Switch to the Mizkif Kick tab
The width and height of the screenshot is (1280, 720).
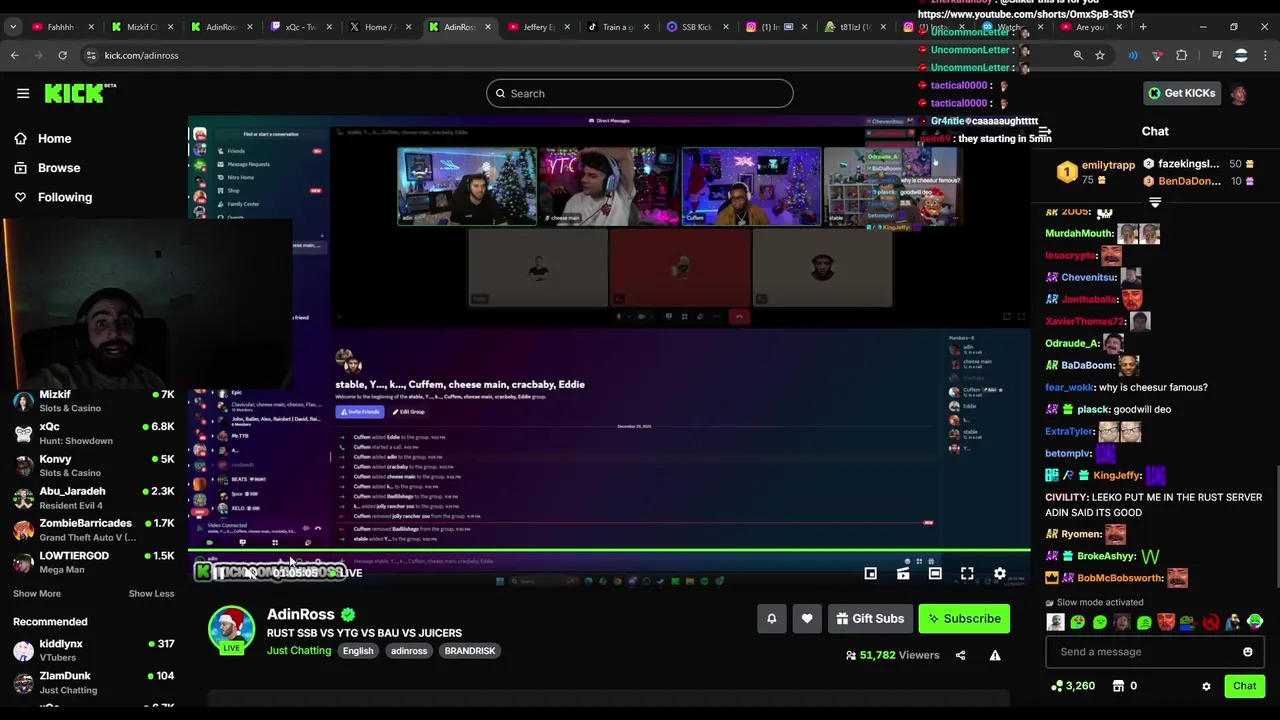point(143,27)
